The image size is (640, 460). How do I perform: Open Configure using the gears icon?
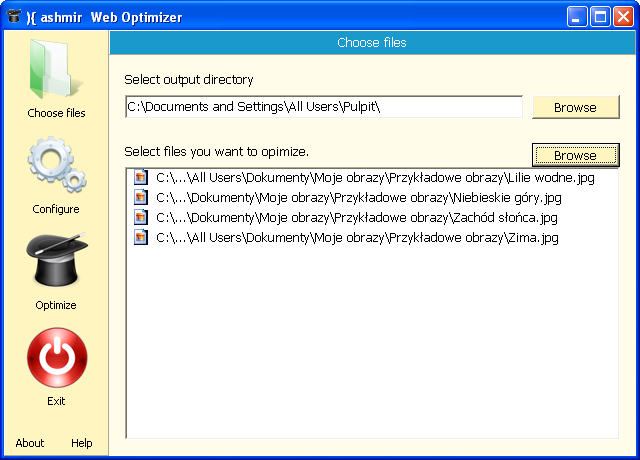tap(55, 167)
